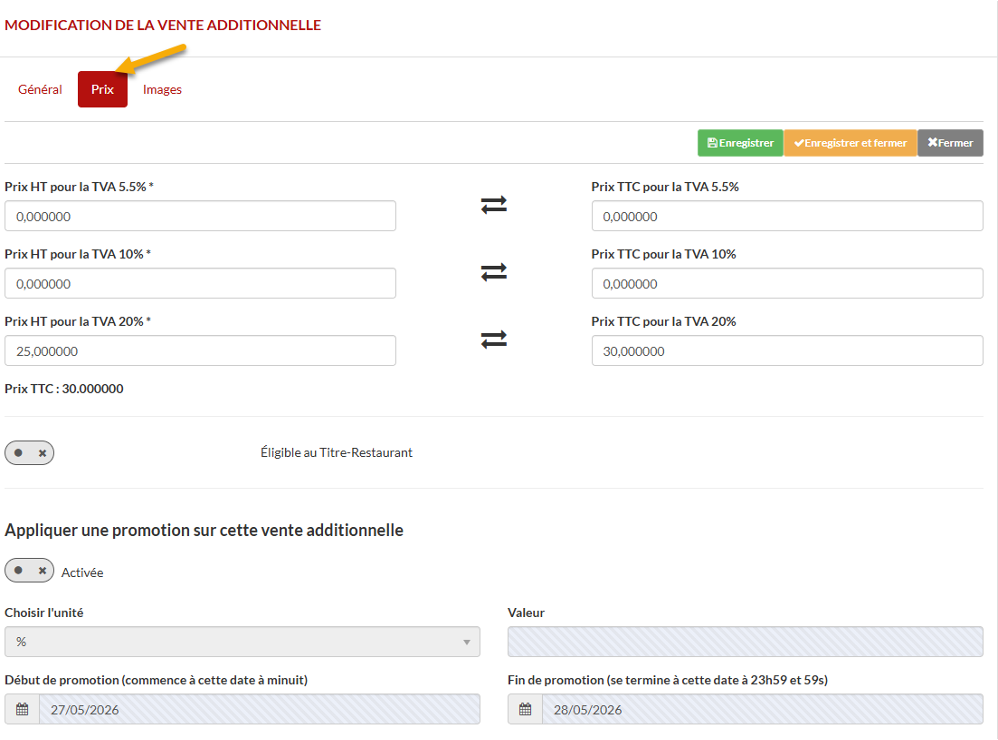Viewport: 998px width, 740px height.
Task: Click the Début de promotion date 27/05/2026
Action: pyautogui.click(x=260, y=709)
